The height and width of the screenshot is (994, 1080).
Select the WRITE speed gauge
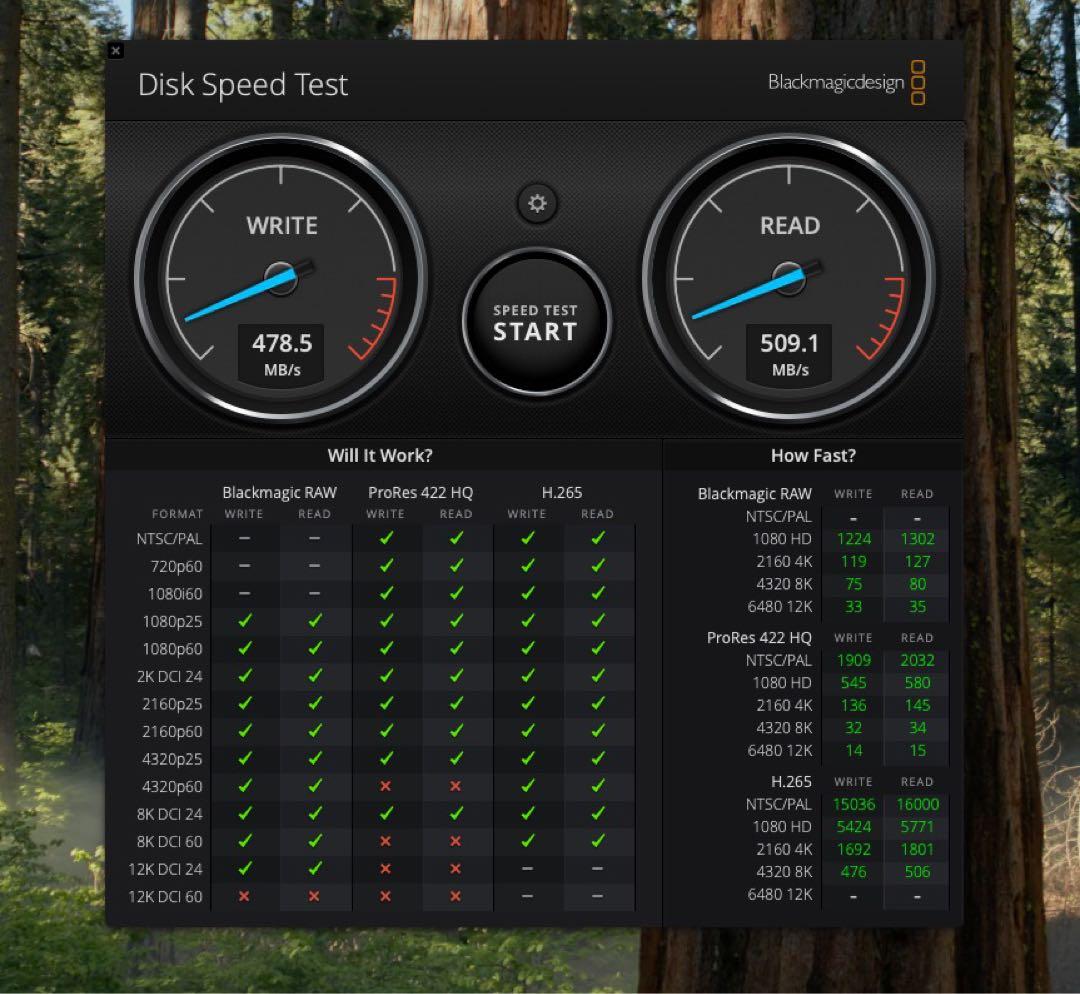click(x=281, y=278)
